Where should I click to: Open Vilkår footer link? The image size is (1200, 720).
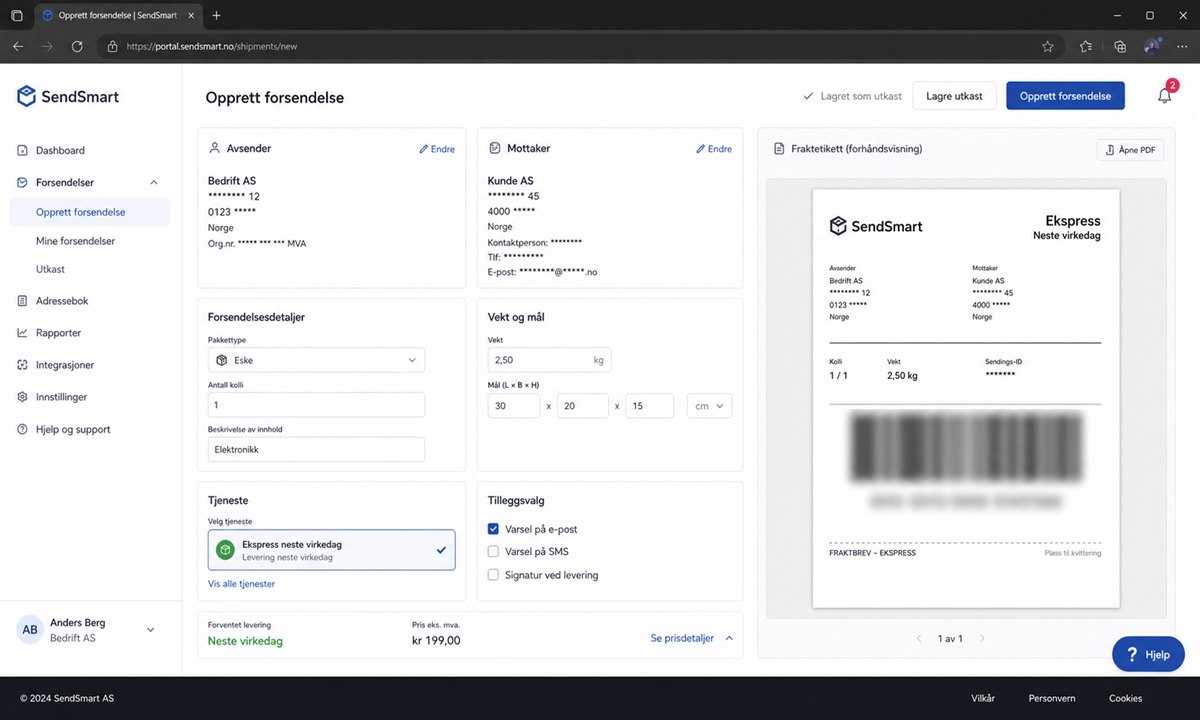[x=983, y=698]
